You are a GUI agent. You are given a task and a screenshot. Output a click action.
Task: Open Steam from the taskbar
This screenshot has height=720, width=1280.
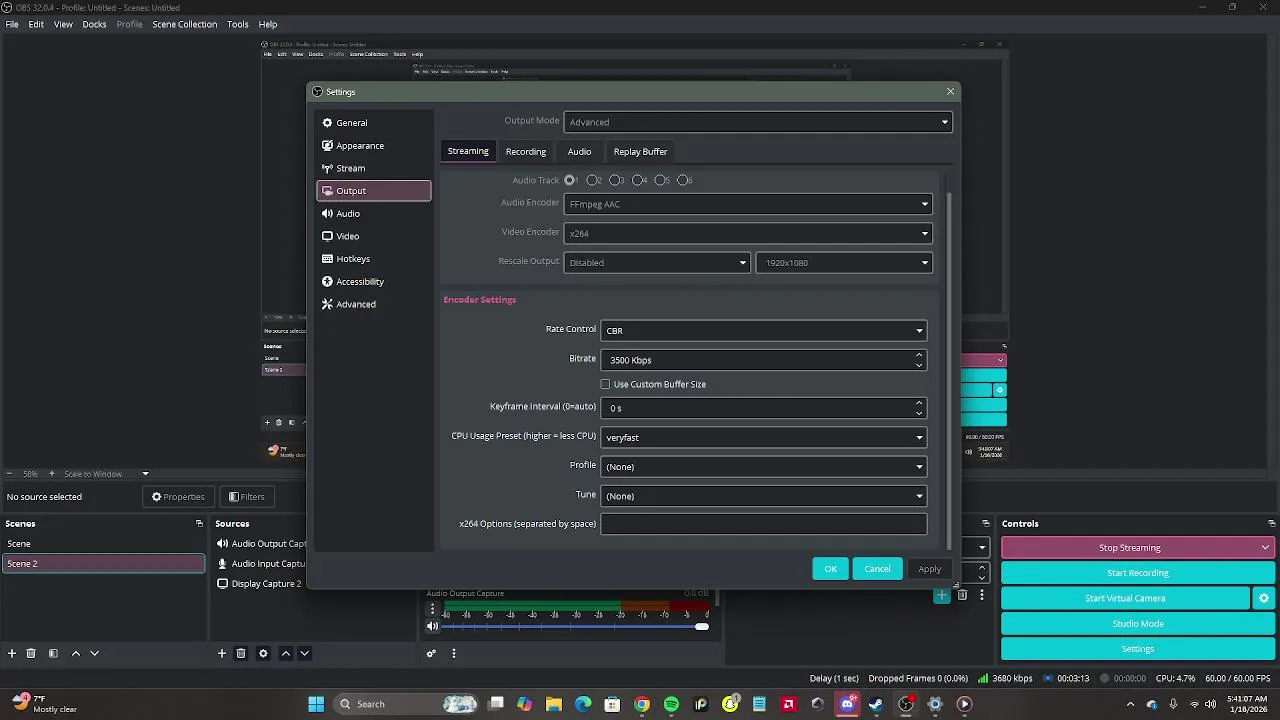tap(876, 704)
